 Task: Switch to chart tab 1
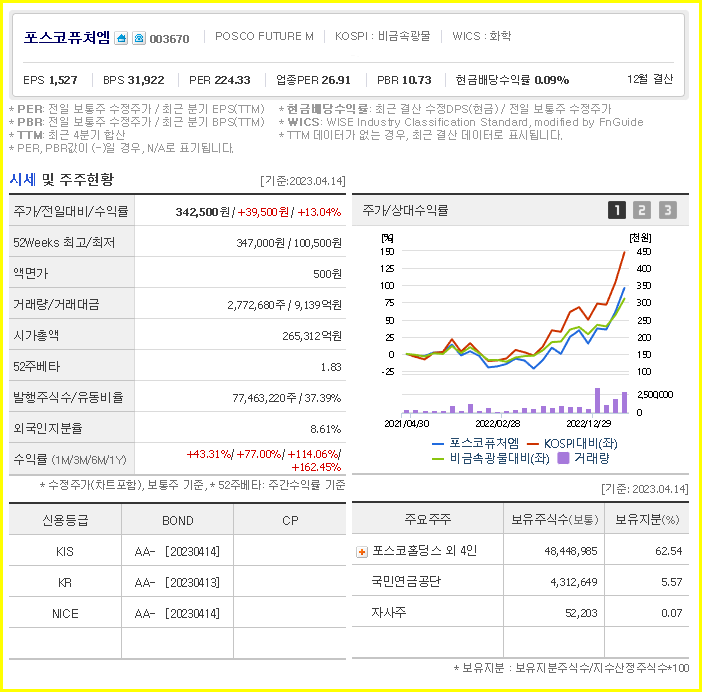pyautogui.click(x=616, y=210)
